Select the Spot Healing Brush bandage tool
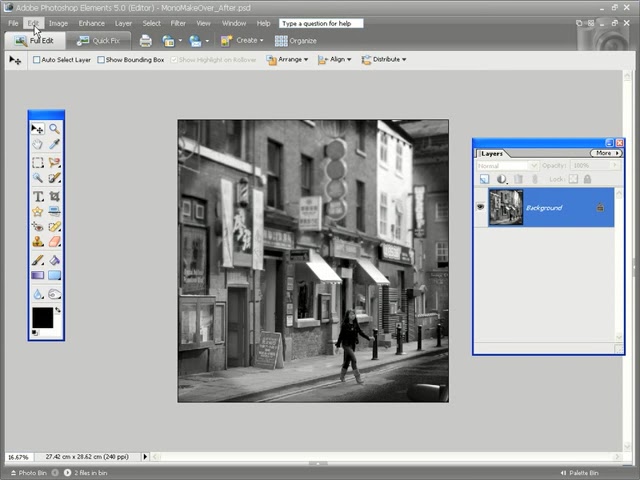 pyautogui.click(x=54, y=227)
